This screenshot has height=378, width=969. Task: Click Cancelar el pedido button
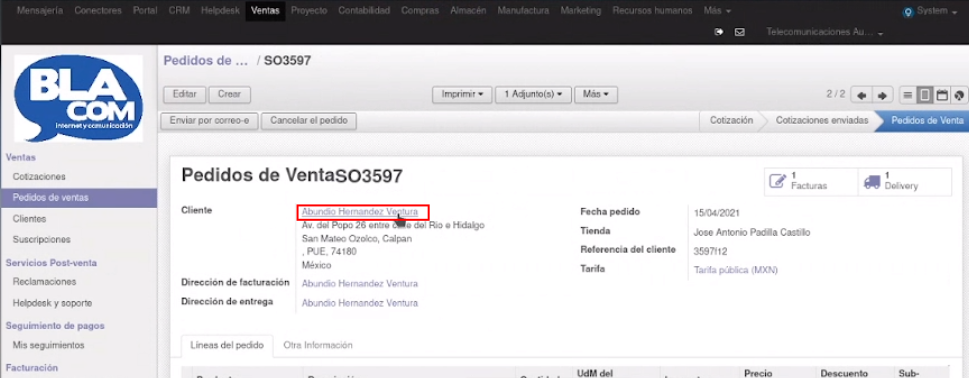pyautogui.click(x=309, y=120)
